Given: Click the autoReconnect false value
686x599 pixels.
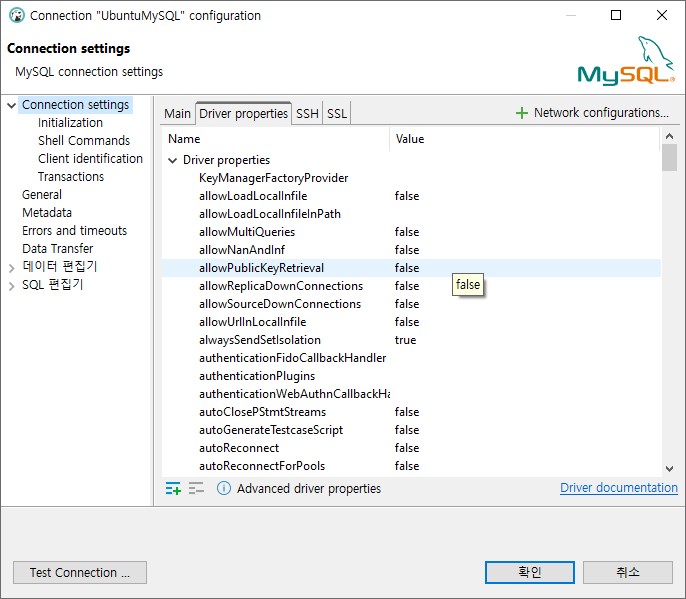Looking at the screenshot, I should 407,448.
